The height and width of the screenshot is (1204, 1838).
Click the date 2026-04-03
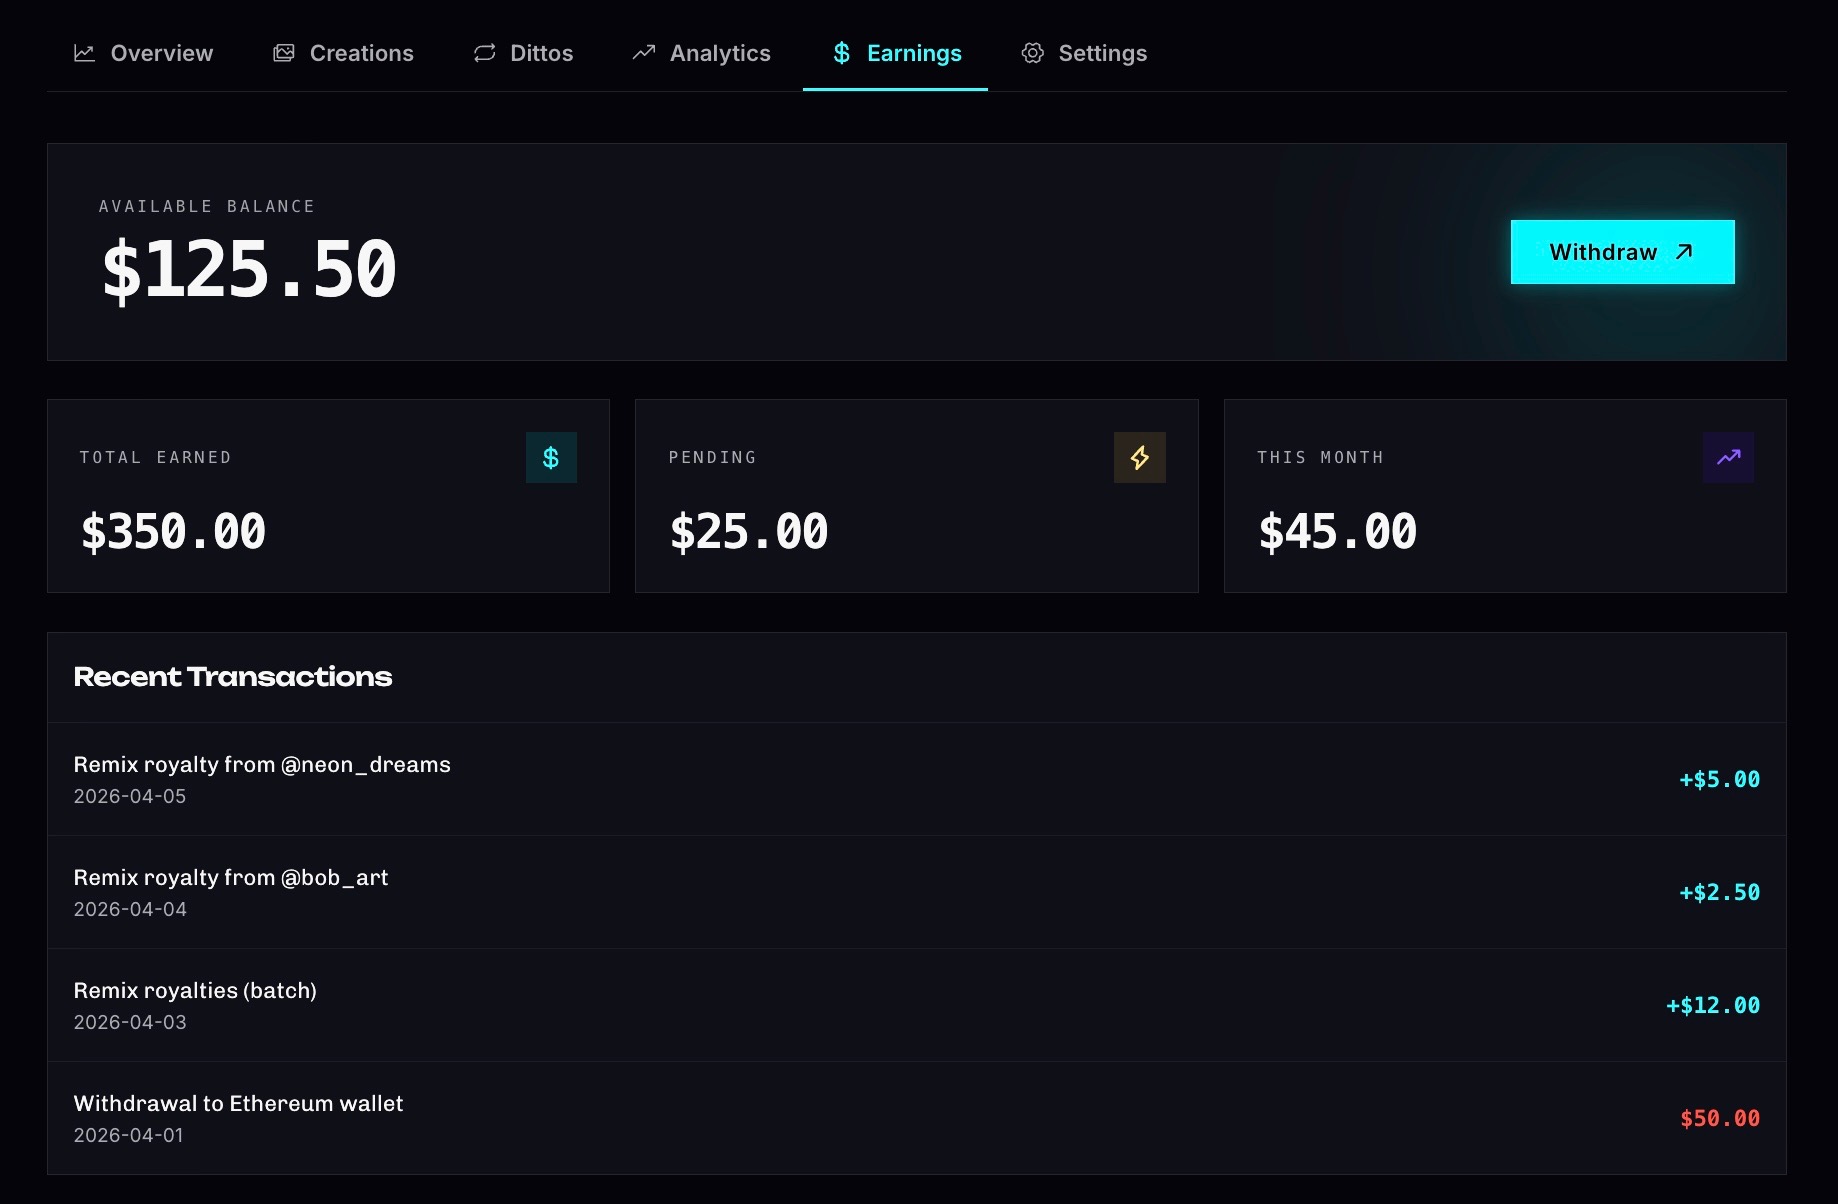click(130, 1022)
